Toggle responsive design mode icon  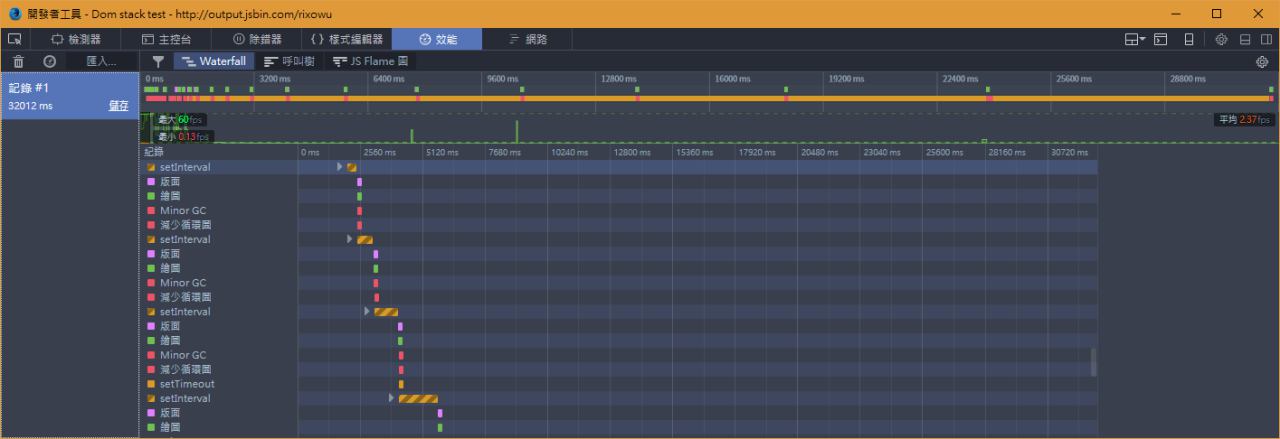click(1189, 39)
